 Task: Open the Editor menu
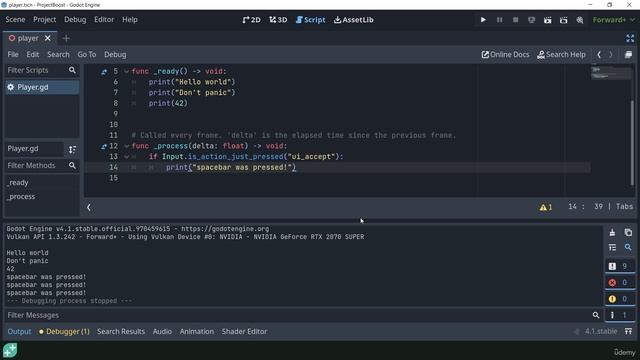tap(104, 20)
